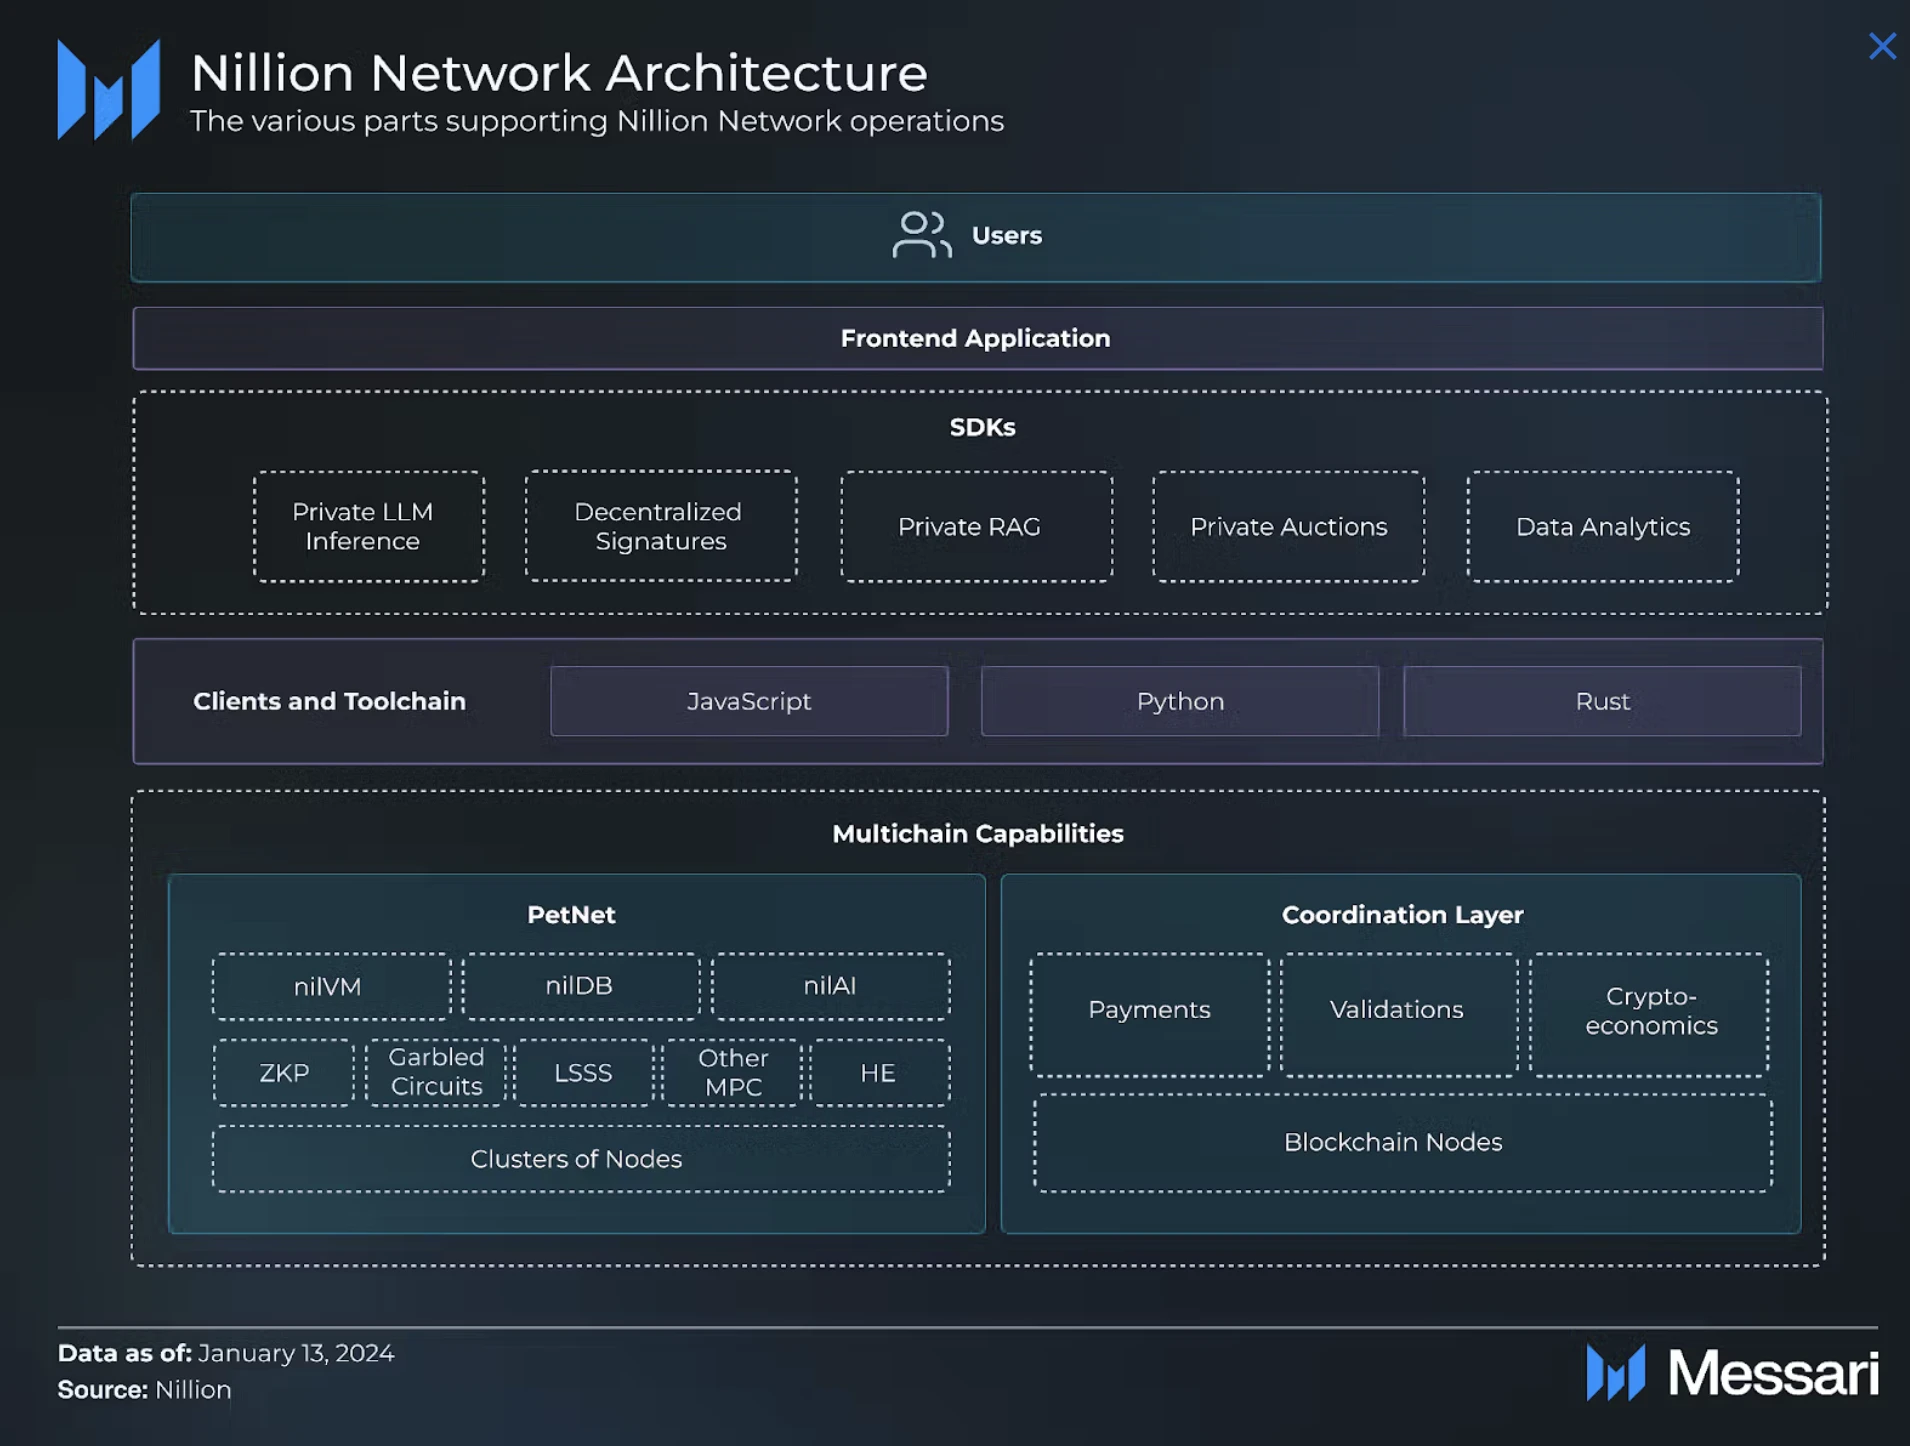Image resolution: width=1910 pixels, height=1446 pixels.
Task: Click the Python client box
Action: click(x=1179, y=702)
